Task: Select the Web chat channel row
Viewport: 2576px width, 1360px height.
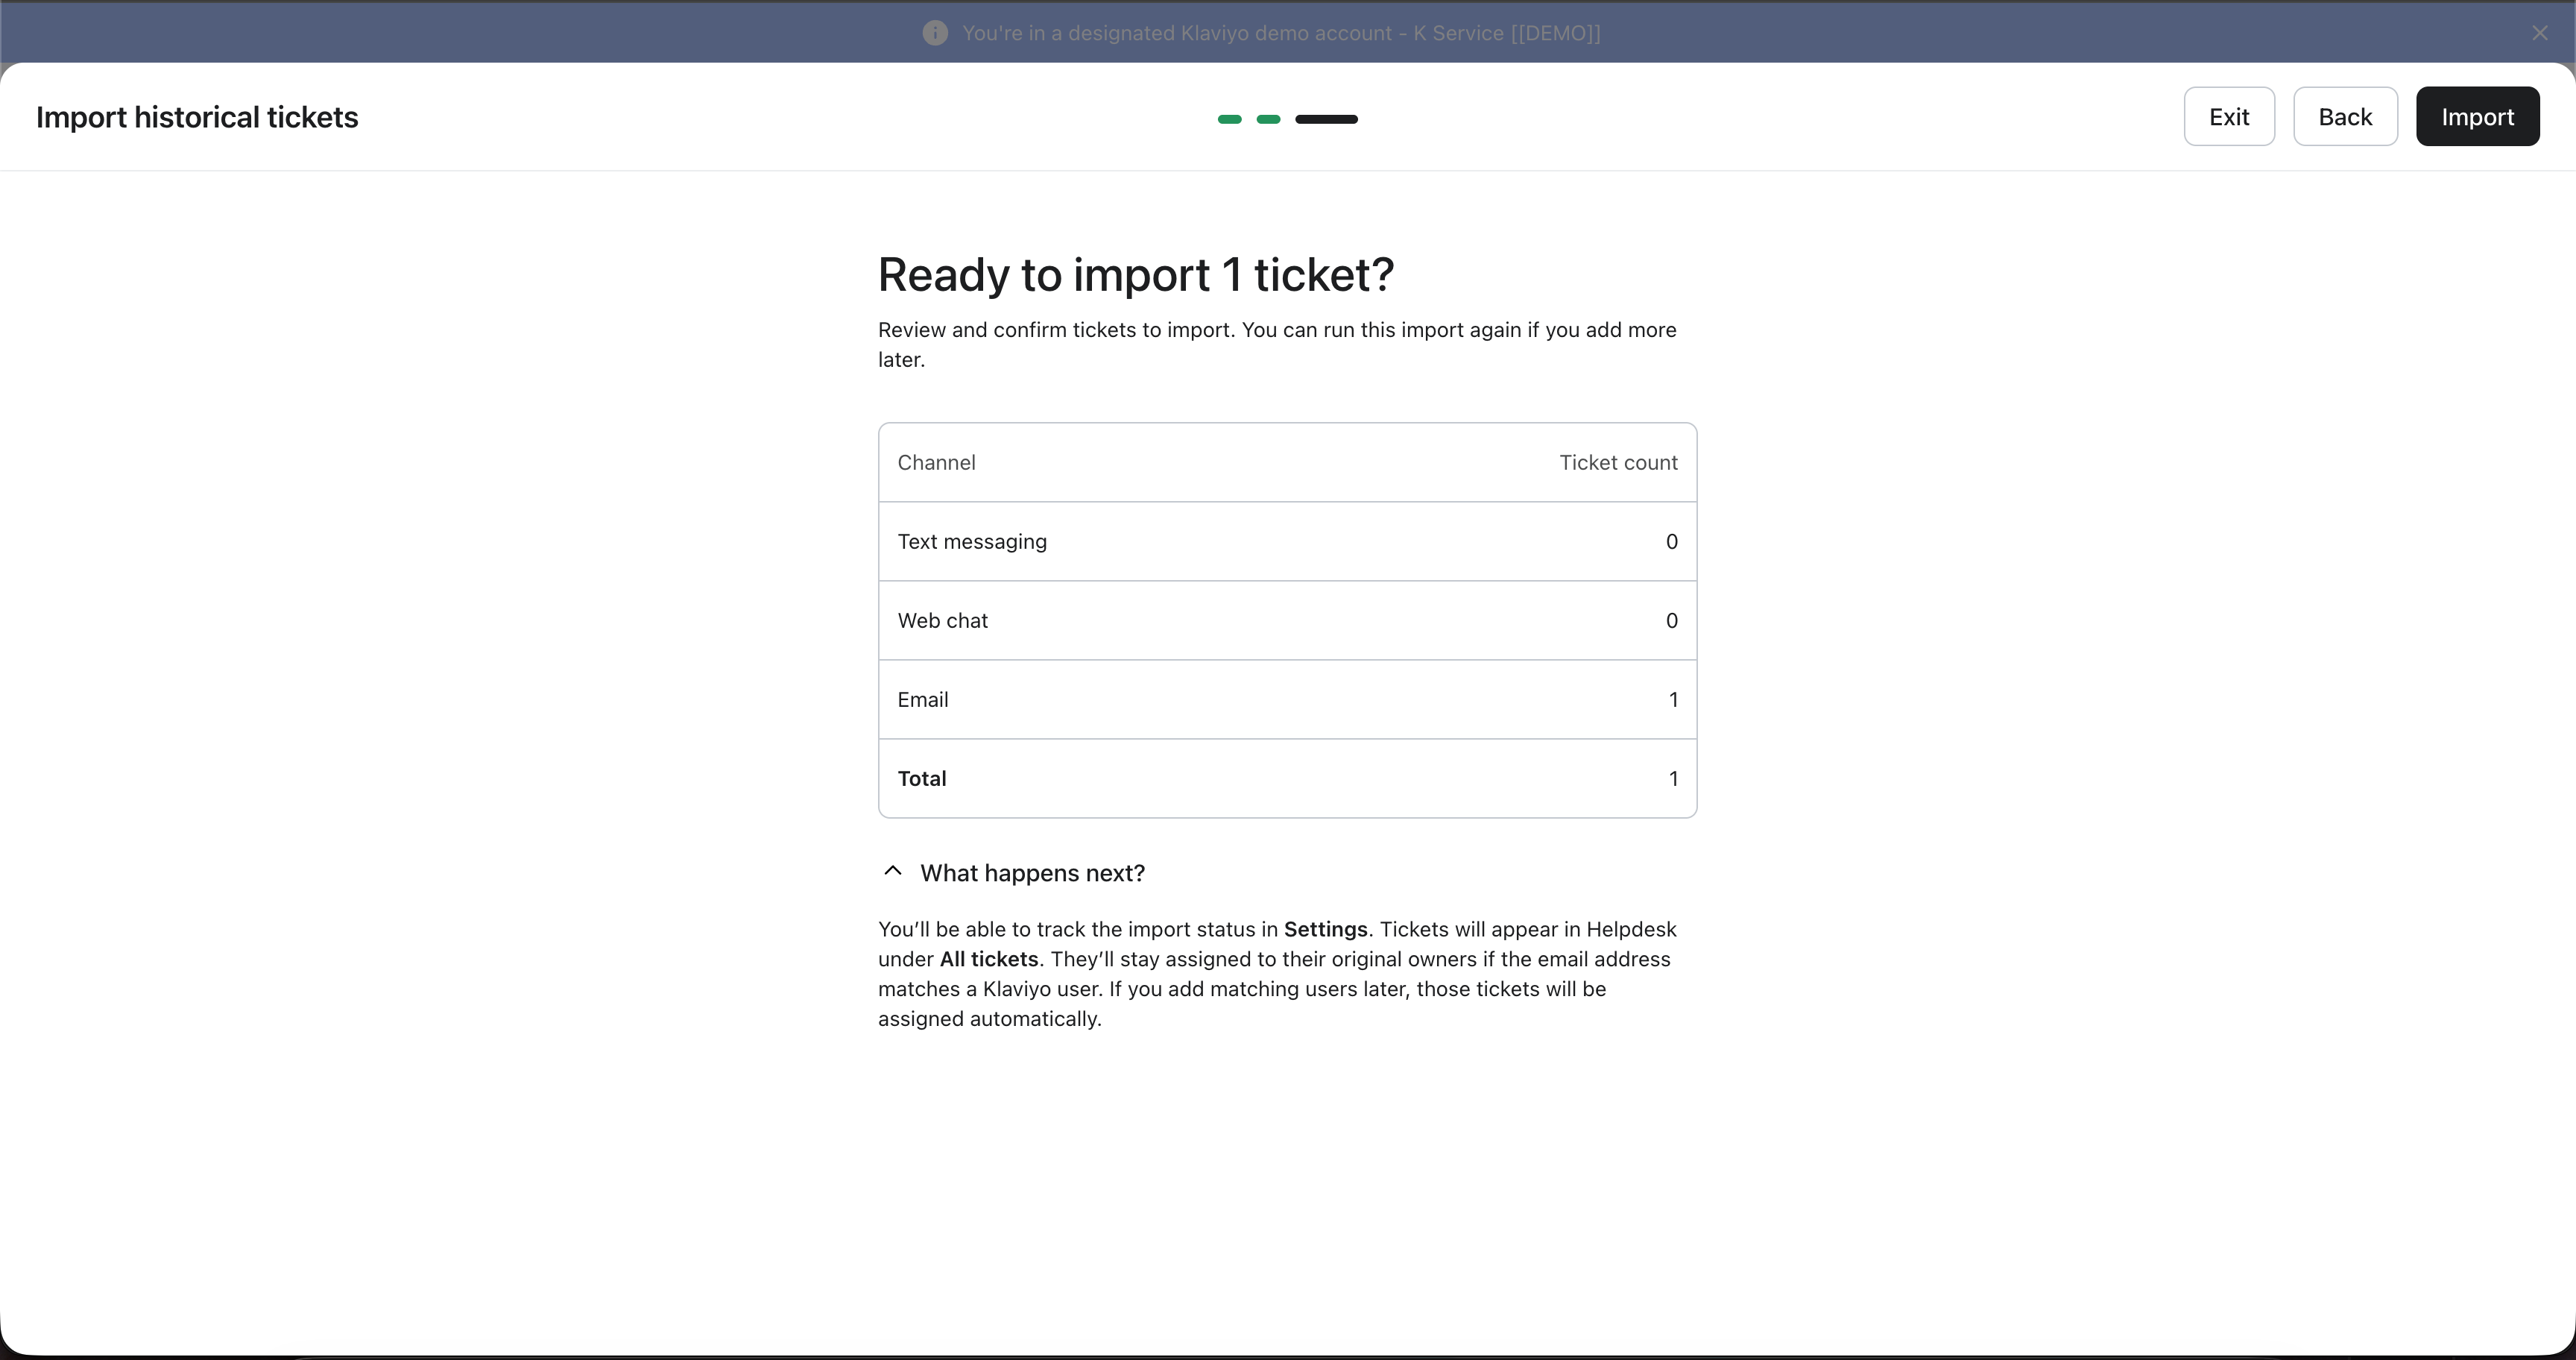Action: (x=1287, y=621)
